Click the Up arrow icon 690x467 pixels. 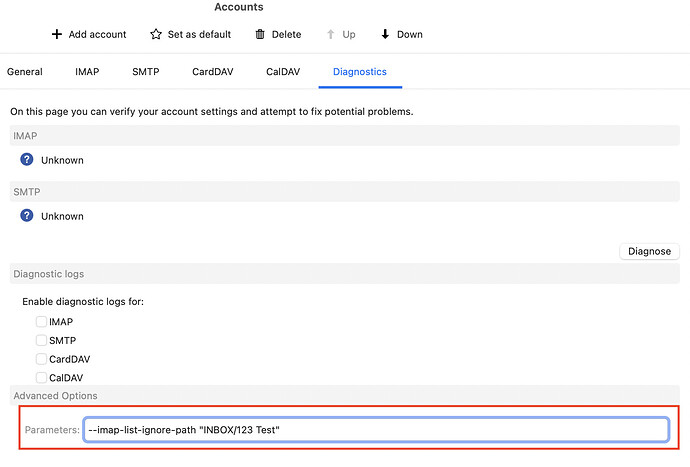tap(330, 34)
